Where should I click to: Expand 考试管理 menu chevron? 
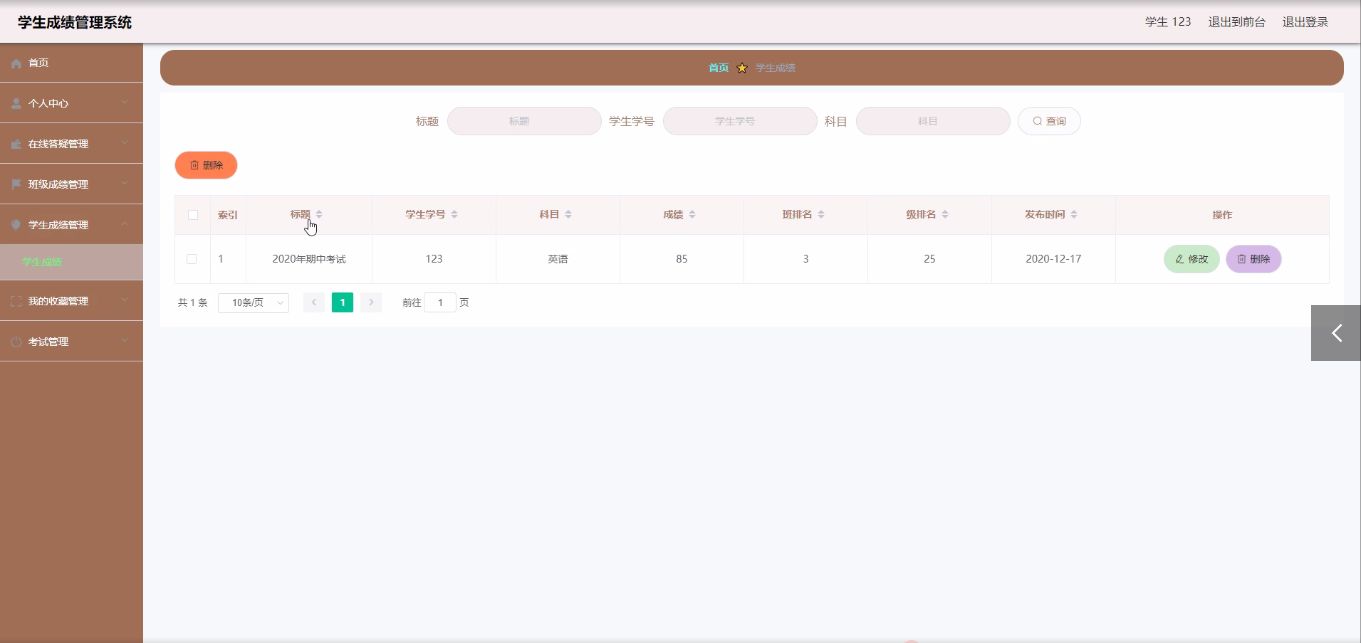click(x=124, y=342)
